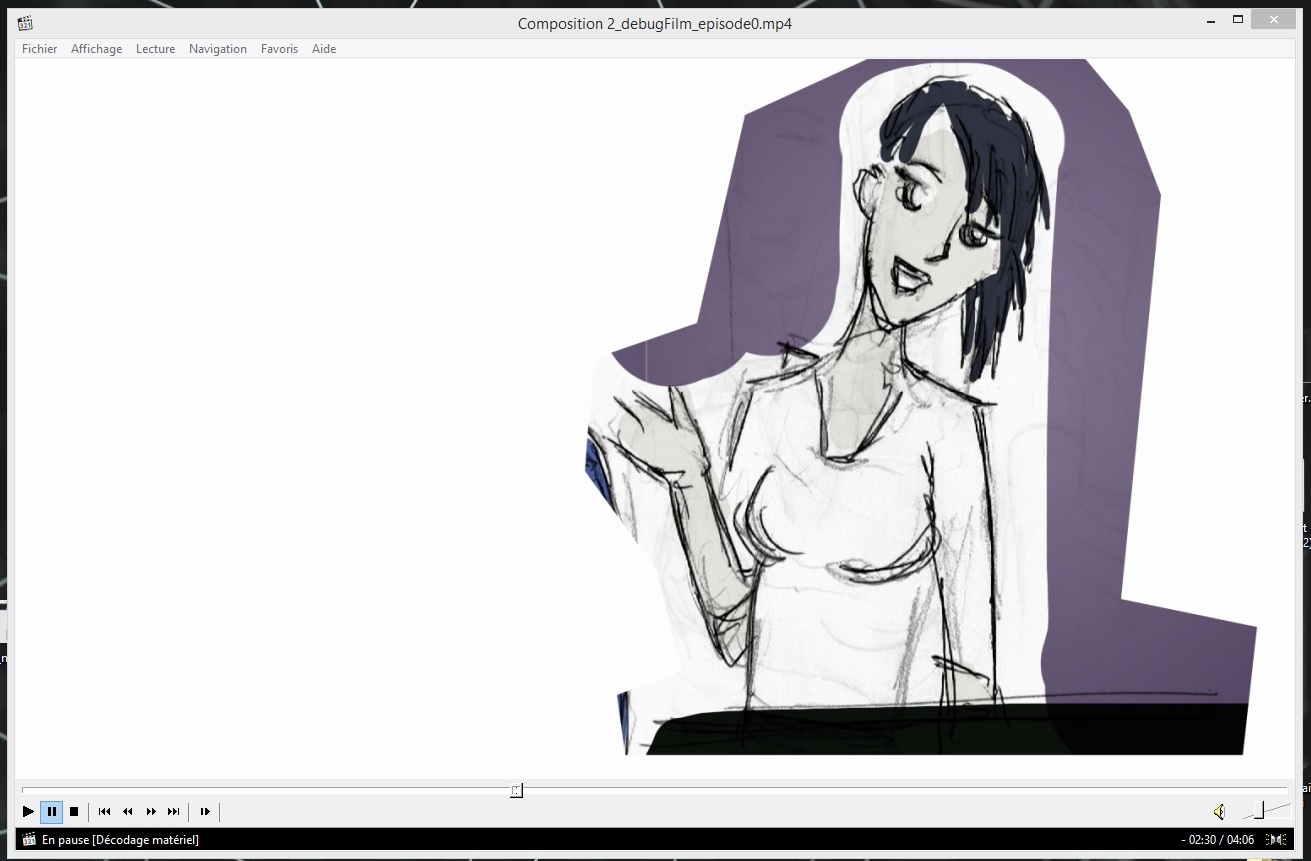
Task: Click the seek bar position thumb
Action: pos(516,791)
